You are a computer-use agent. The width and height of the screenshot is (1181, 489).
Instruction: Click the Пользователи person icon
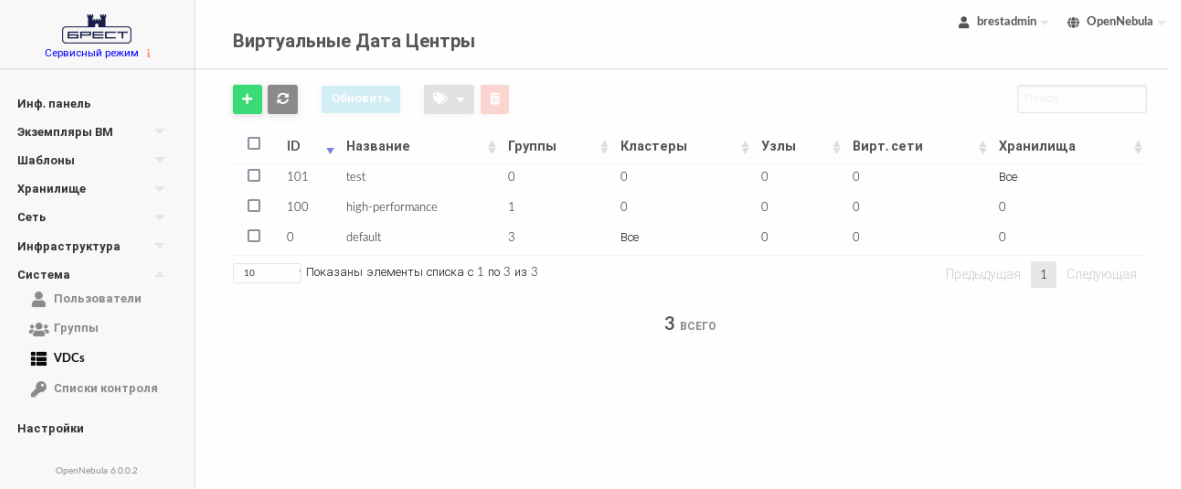[38, 299]
